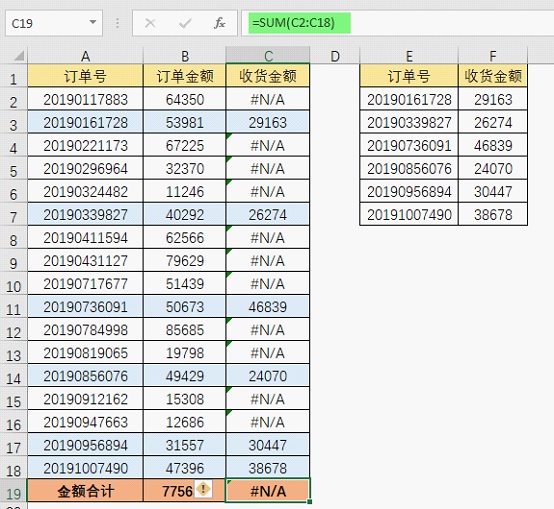
Task: Select cell A3 containing 20190161728
Action: (x=86, y=122)
